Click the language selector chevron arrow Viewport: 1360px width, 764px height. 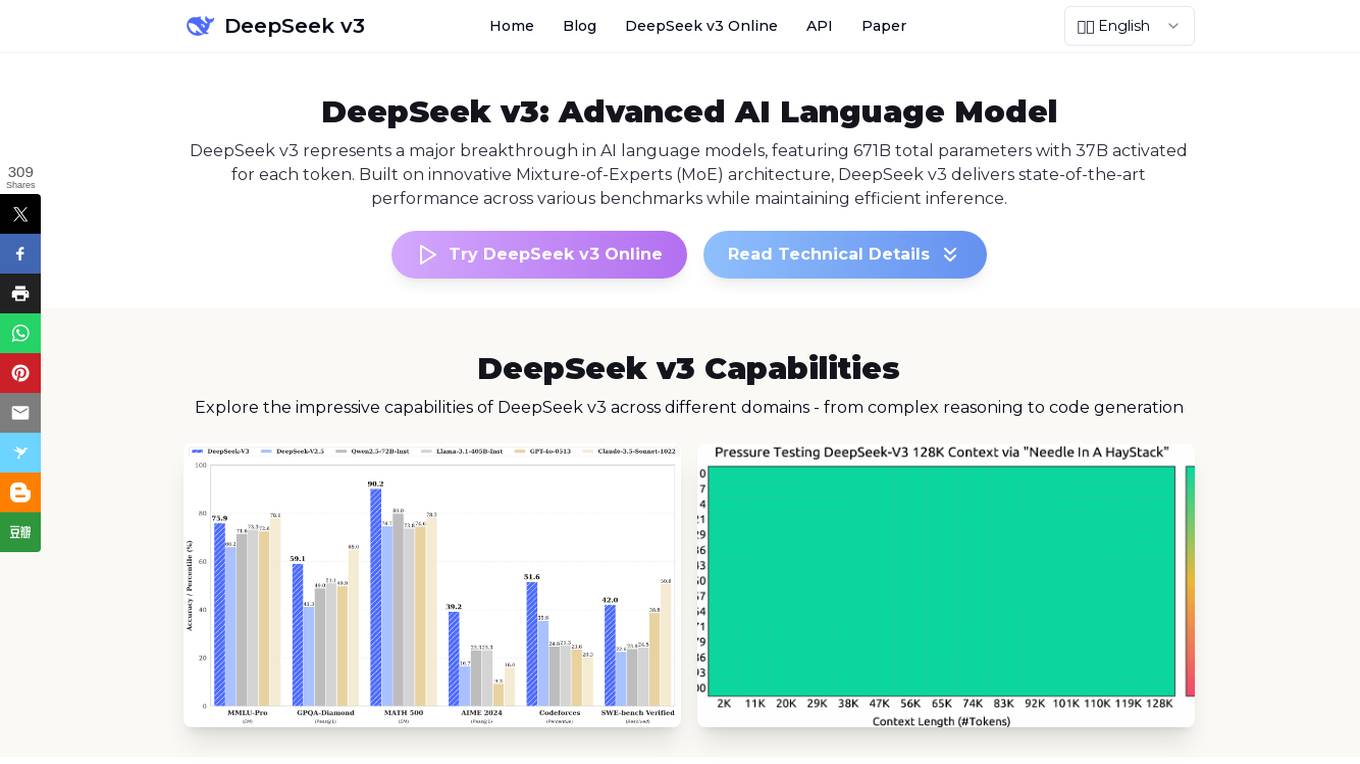[x=1173, y=26]
